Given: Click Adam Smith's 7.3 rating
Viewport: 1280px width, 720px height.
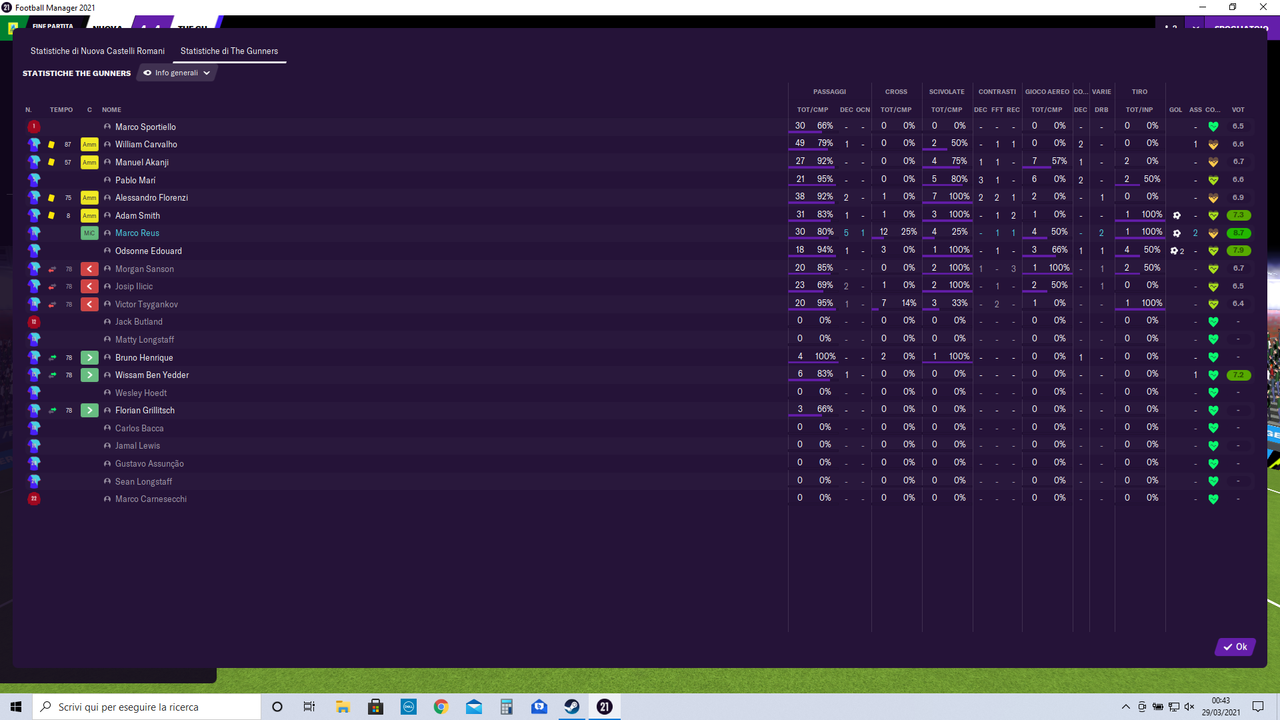Looking at the screenshot, I should click(1238, 216).
